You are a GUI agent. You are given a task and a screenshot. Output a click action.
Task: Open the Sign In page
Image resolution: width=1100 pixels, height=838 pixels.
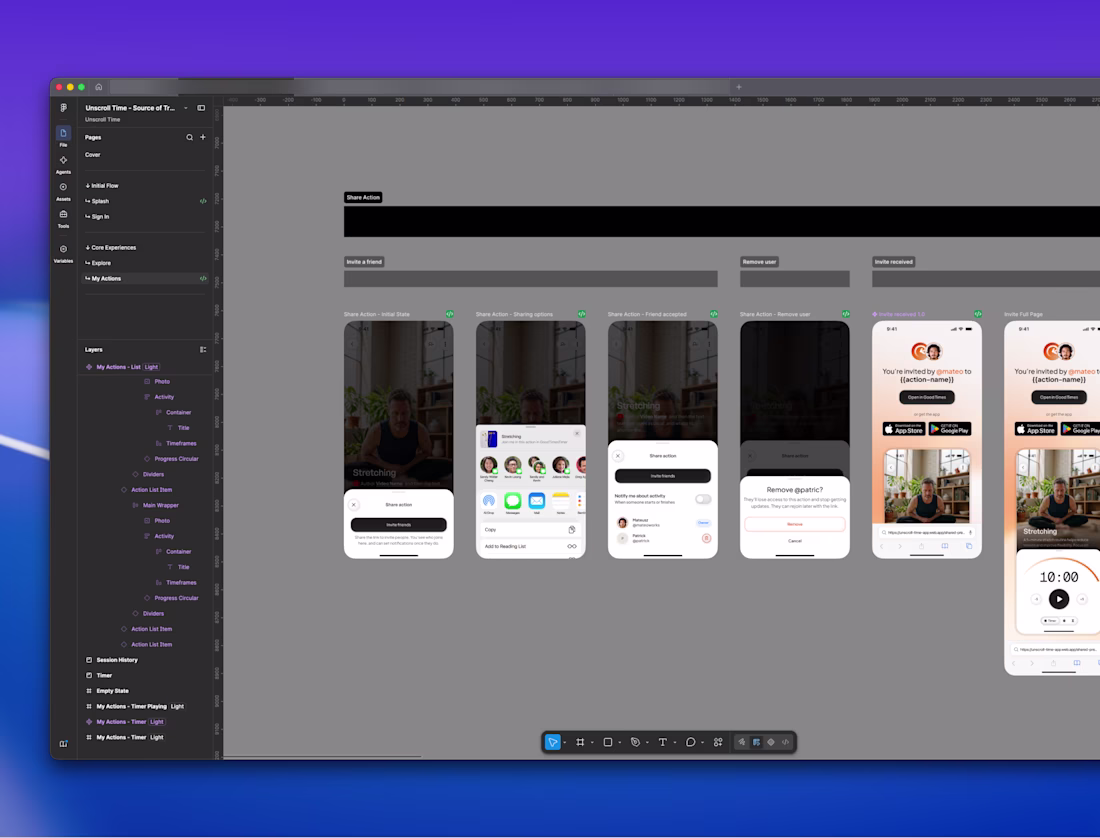[x=98, y=217]
